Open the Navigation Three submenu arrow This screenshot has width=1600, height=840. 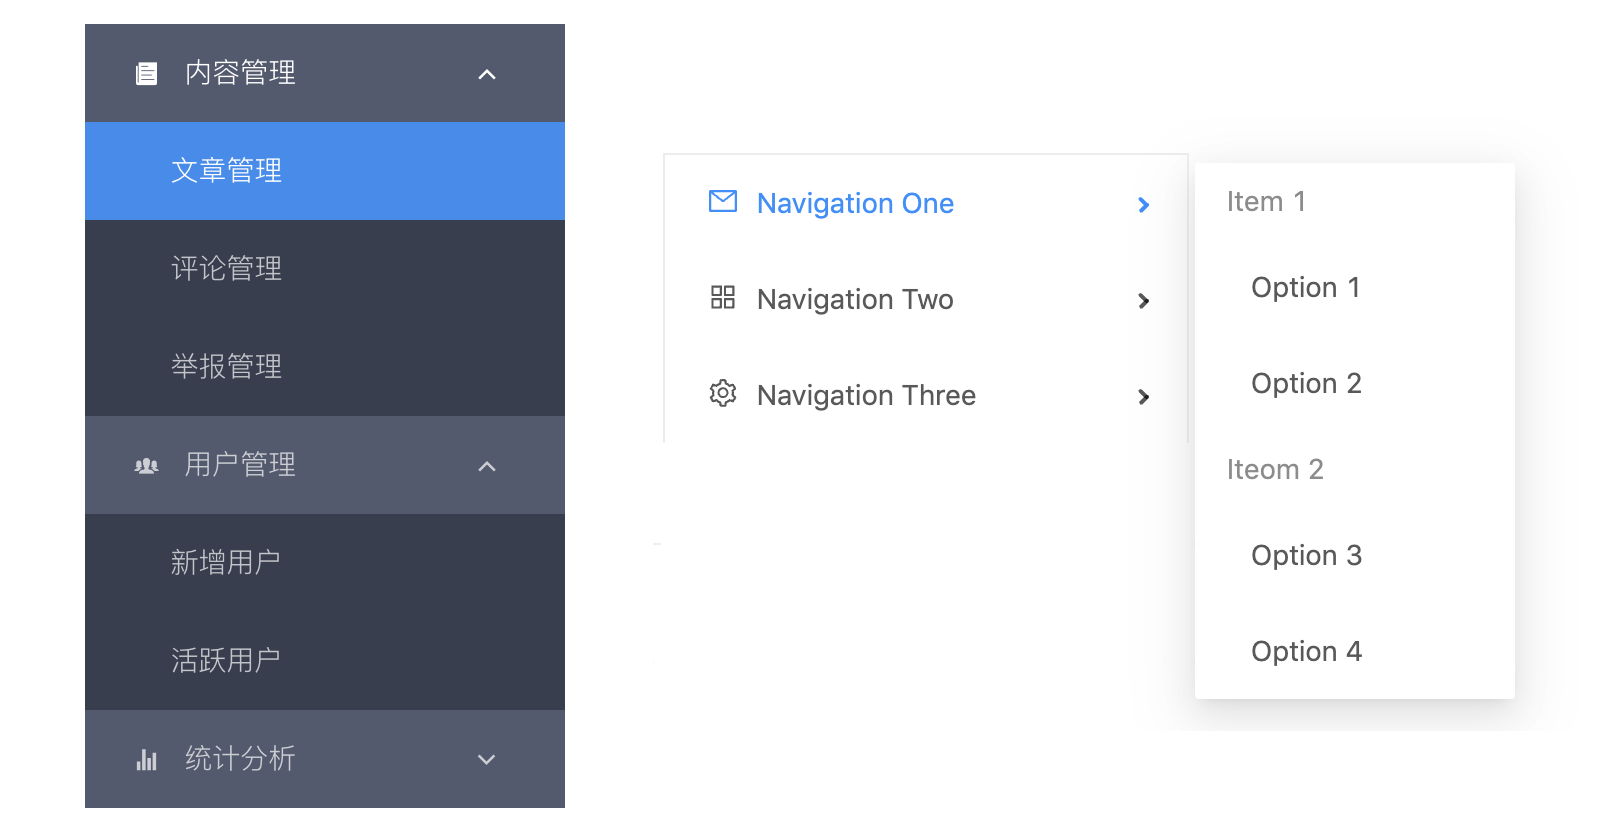click(x=1144, y=397)
